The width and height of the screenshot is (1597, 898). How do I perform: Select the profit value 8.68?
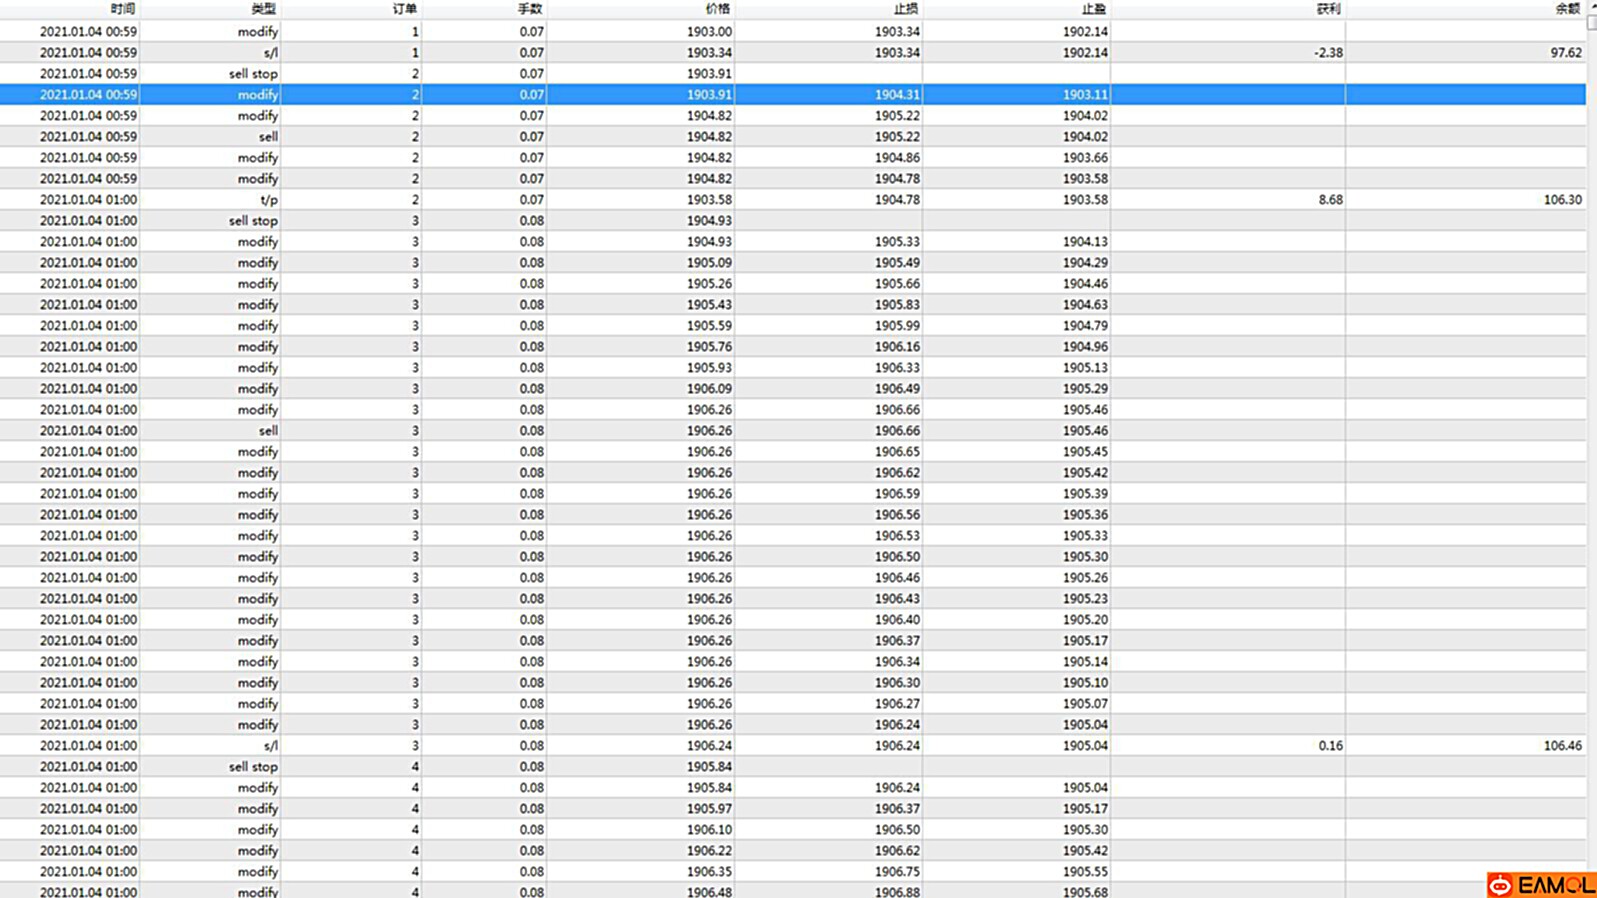coord(1330,200)
